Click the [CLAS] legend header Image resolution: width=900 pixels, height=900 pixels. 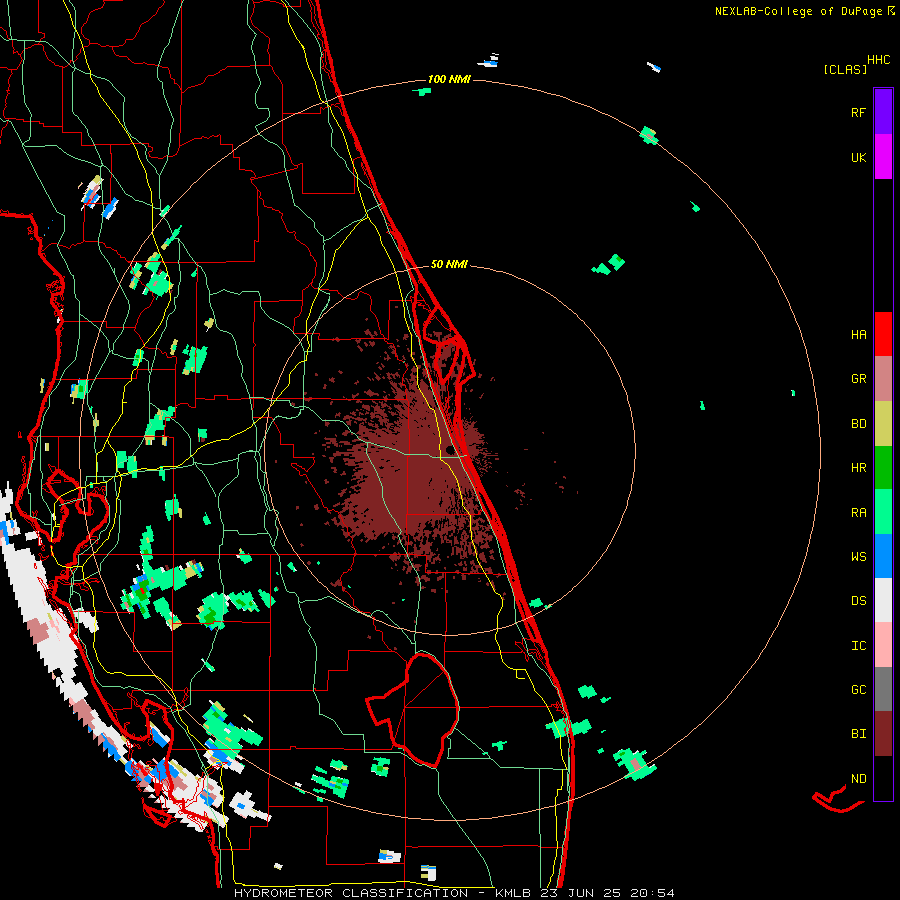point(845,69)
